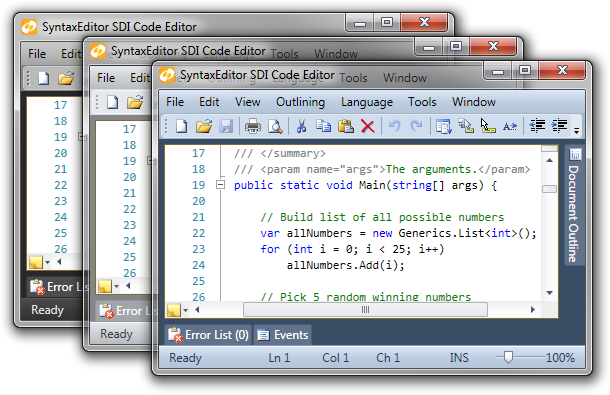Click New document icon in back window
Image resolution: width=610 pixels, height=395 pixels.
[43, 78]
